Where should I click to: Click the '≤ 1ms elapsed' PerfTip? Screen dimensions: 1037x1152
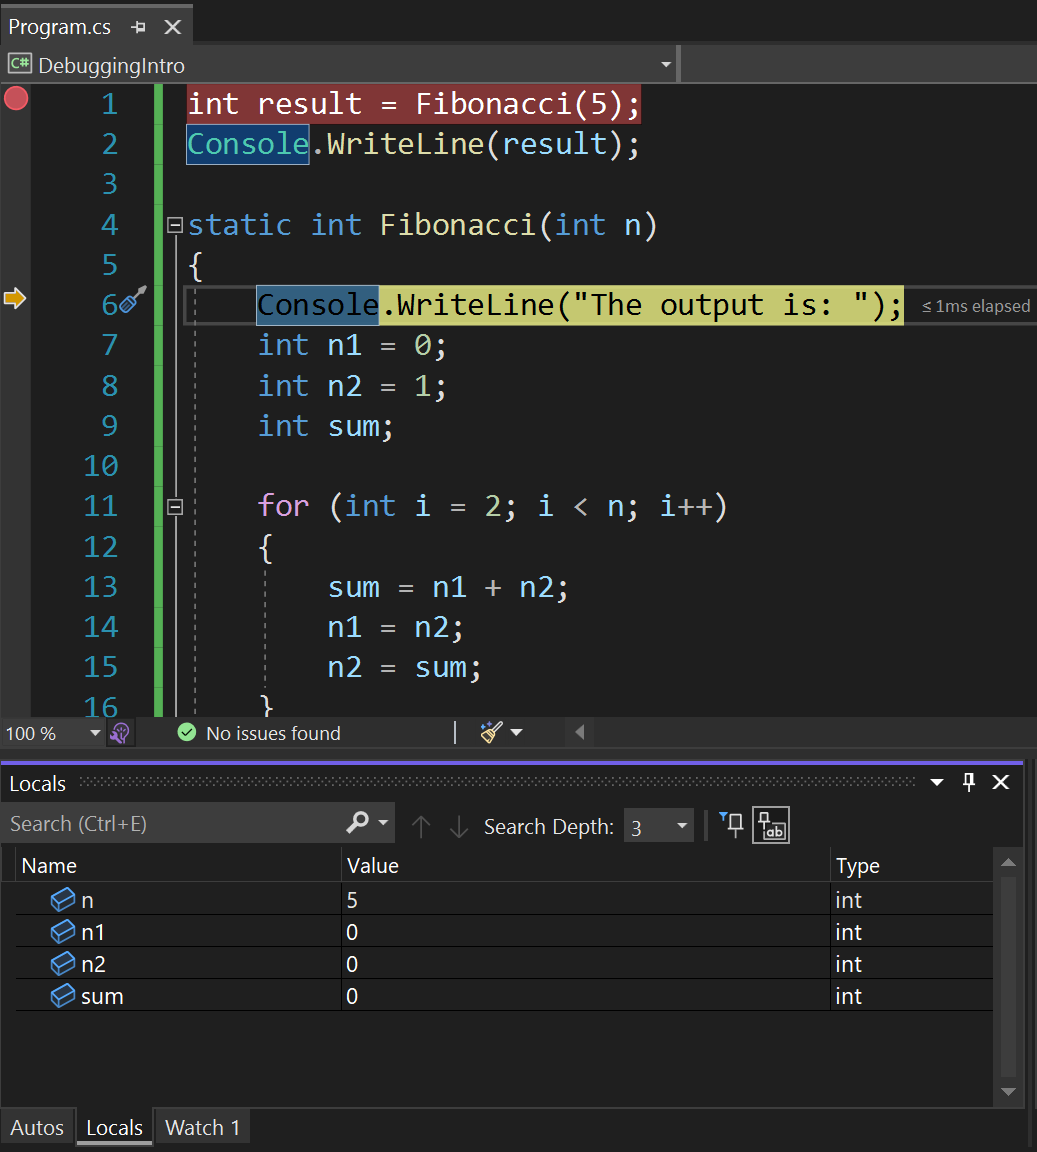(975, 306)
